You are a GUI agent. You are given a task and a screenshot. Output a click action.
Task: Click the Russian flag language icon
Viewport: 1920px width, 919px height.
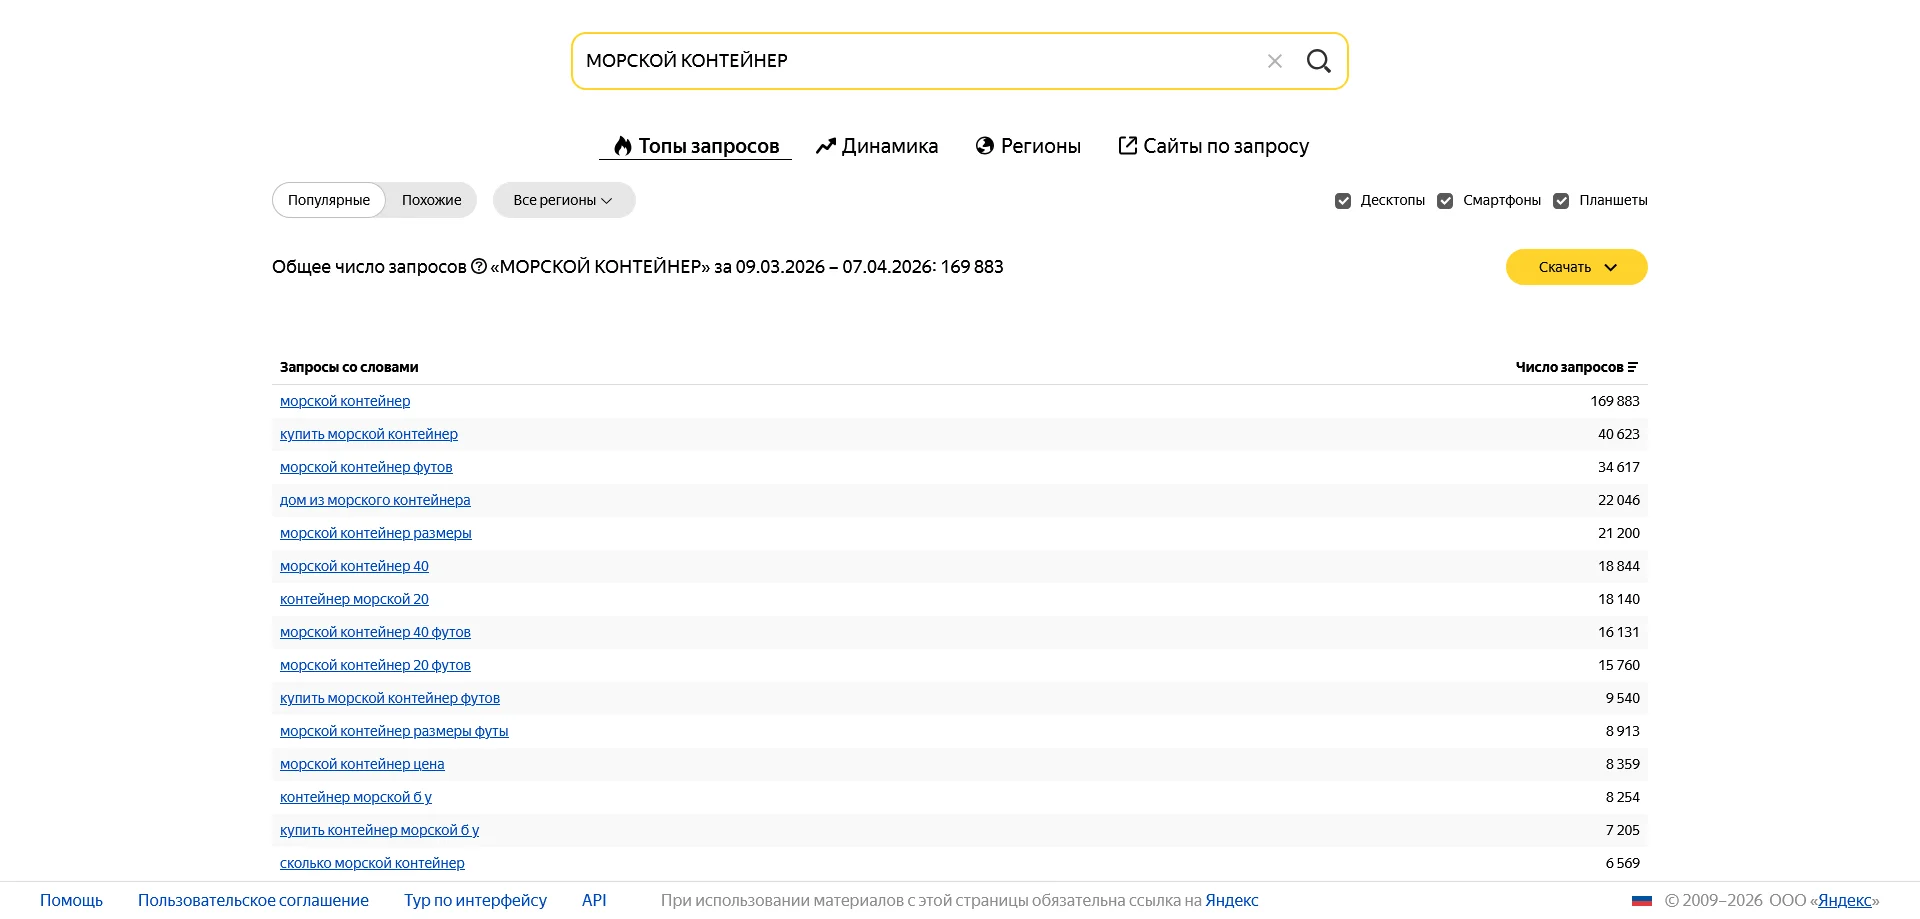[x=1642, y=900]
